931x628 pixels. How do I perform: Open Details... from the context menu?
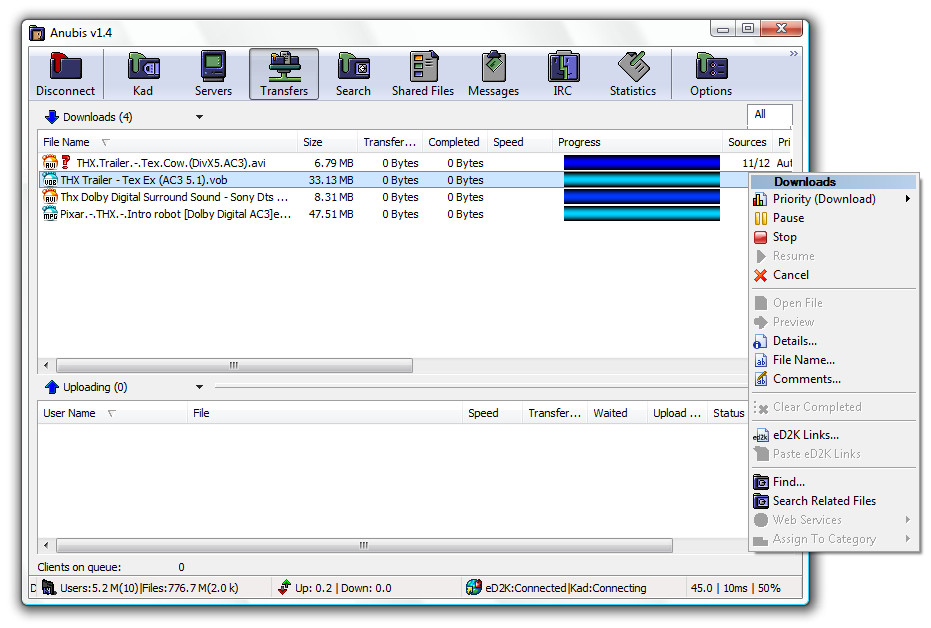click(834, 341)
